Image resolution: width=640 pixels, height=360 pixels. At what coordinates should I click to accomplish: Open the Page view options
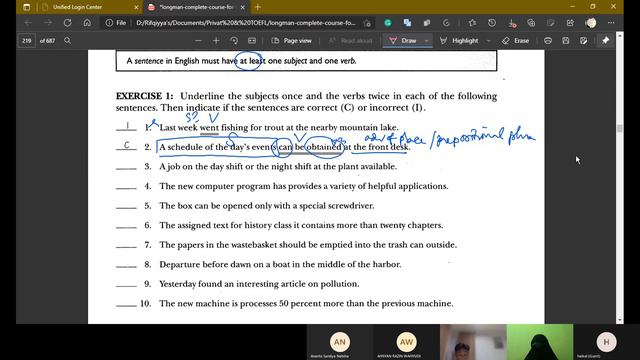click(292, 40)
